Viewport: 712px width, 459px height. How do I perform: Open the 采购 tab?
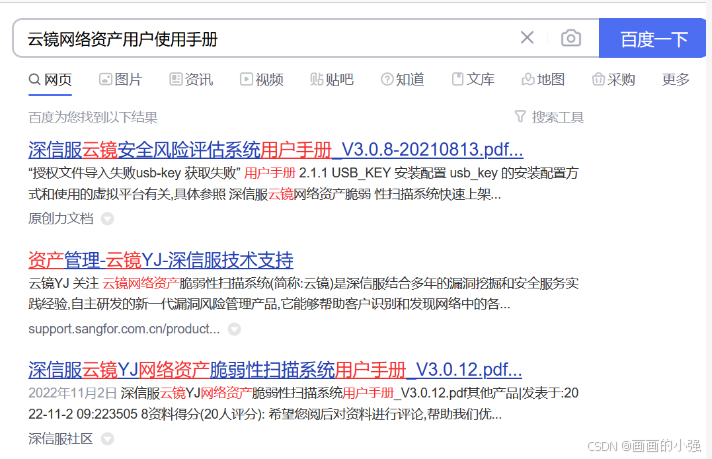613,80
